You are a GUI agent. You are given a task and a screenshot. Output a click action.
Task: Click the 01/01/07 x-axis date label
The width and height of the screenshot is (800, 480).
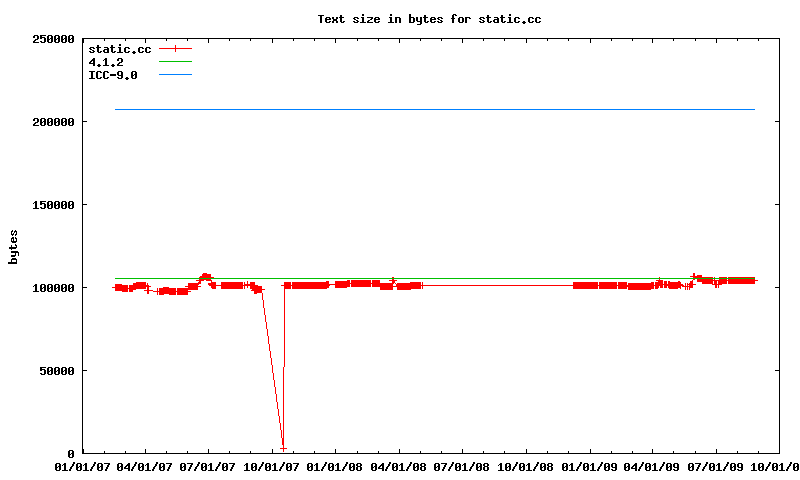[x=82, y=466]
